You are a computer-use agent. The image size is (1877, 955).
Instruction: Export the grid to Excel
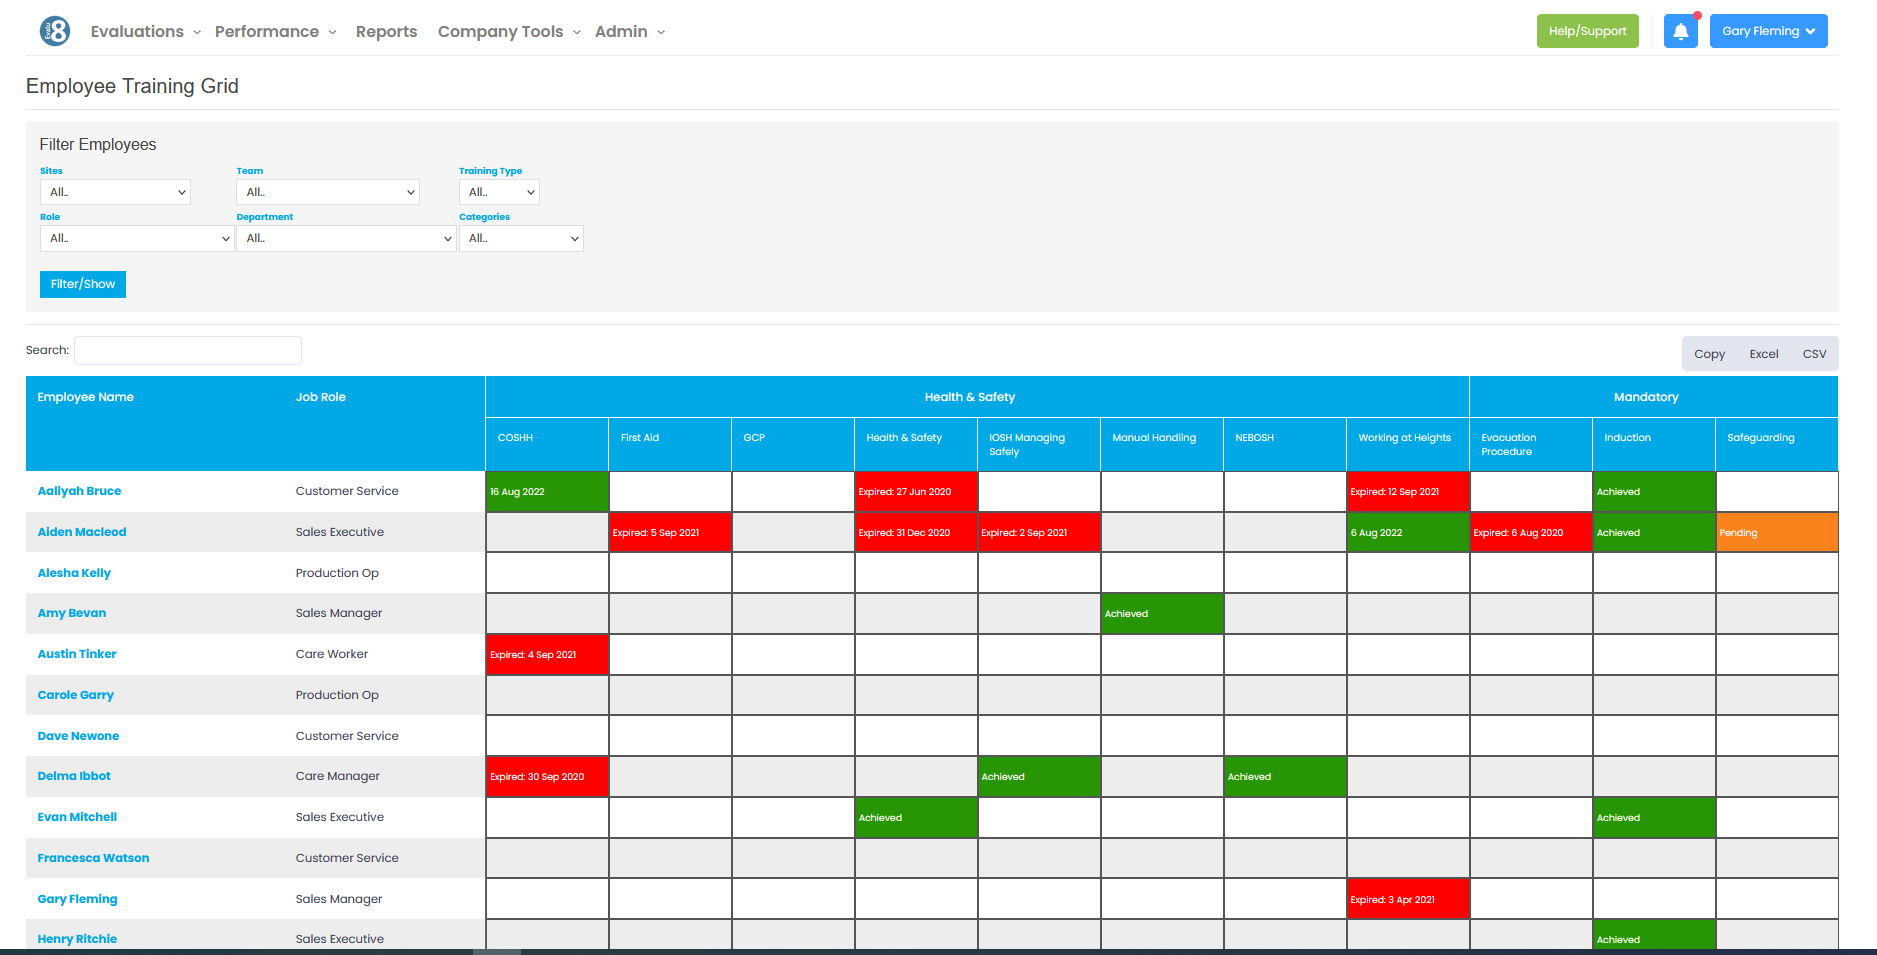point(1763,353)
